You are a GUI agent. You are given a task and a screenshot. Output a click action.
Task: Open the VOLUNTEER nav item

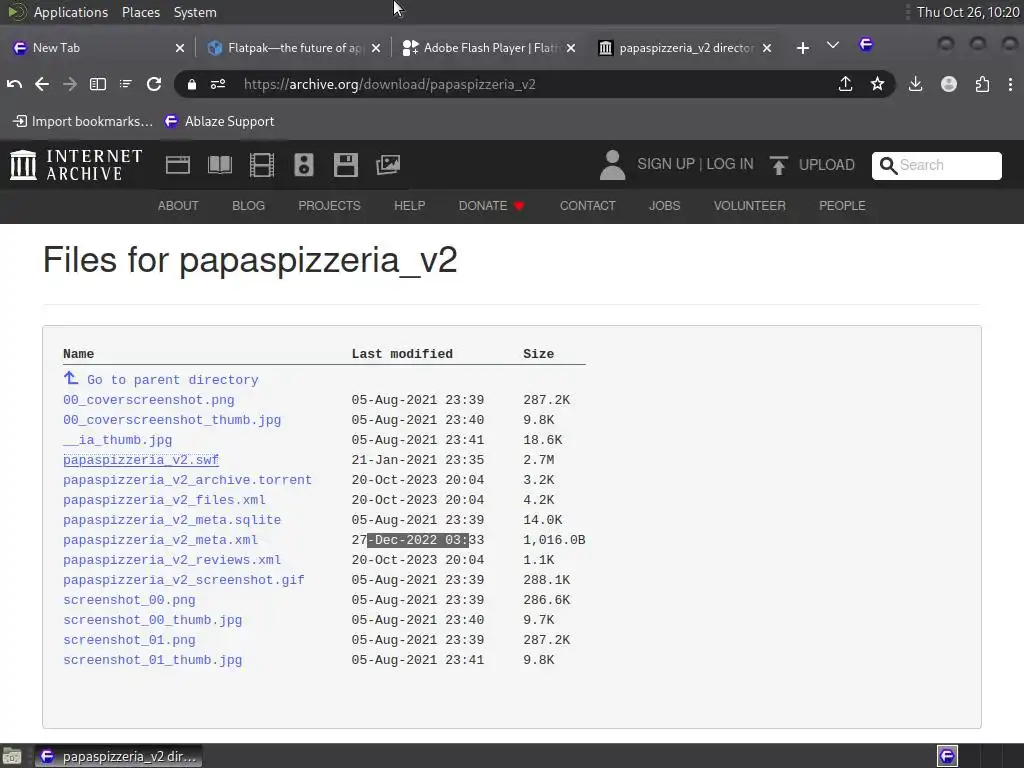(x=750, y=206)
